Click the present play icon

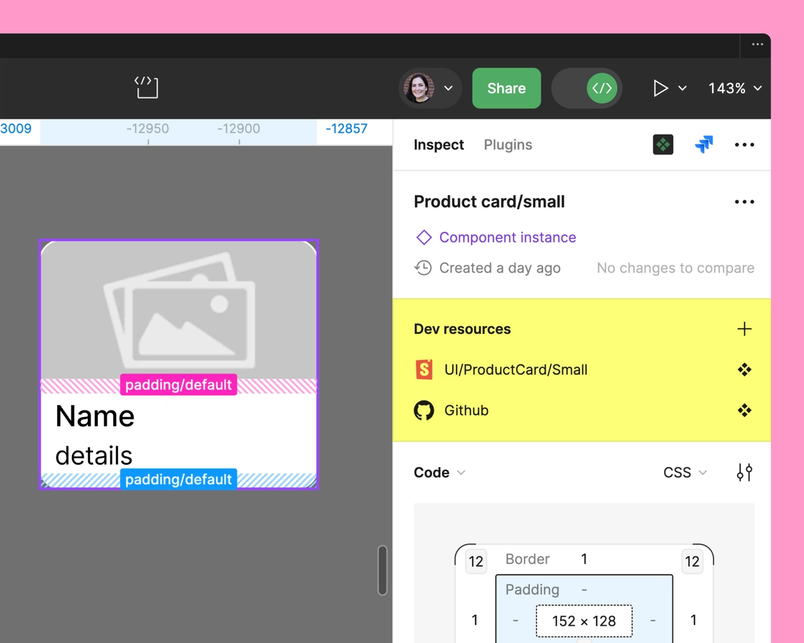click(659, 88)
